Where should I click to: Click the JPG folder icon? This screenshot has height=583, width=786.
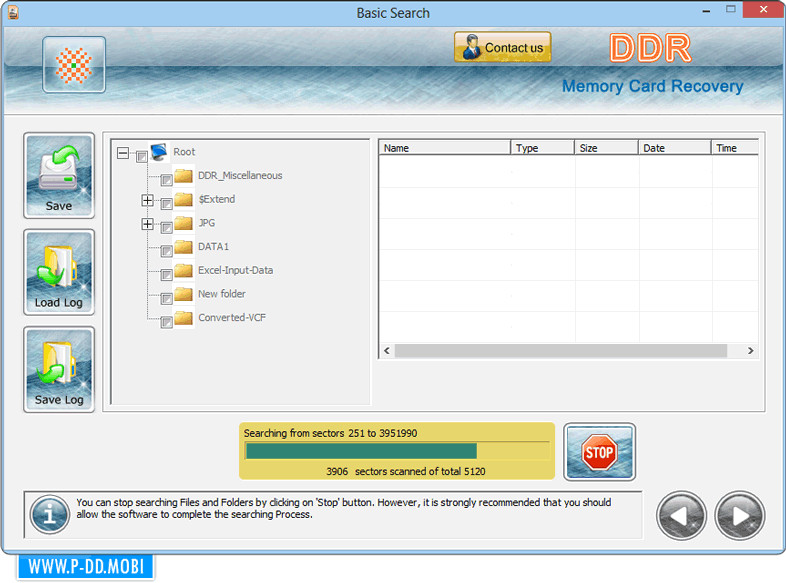[183, 223]
